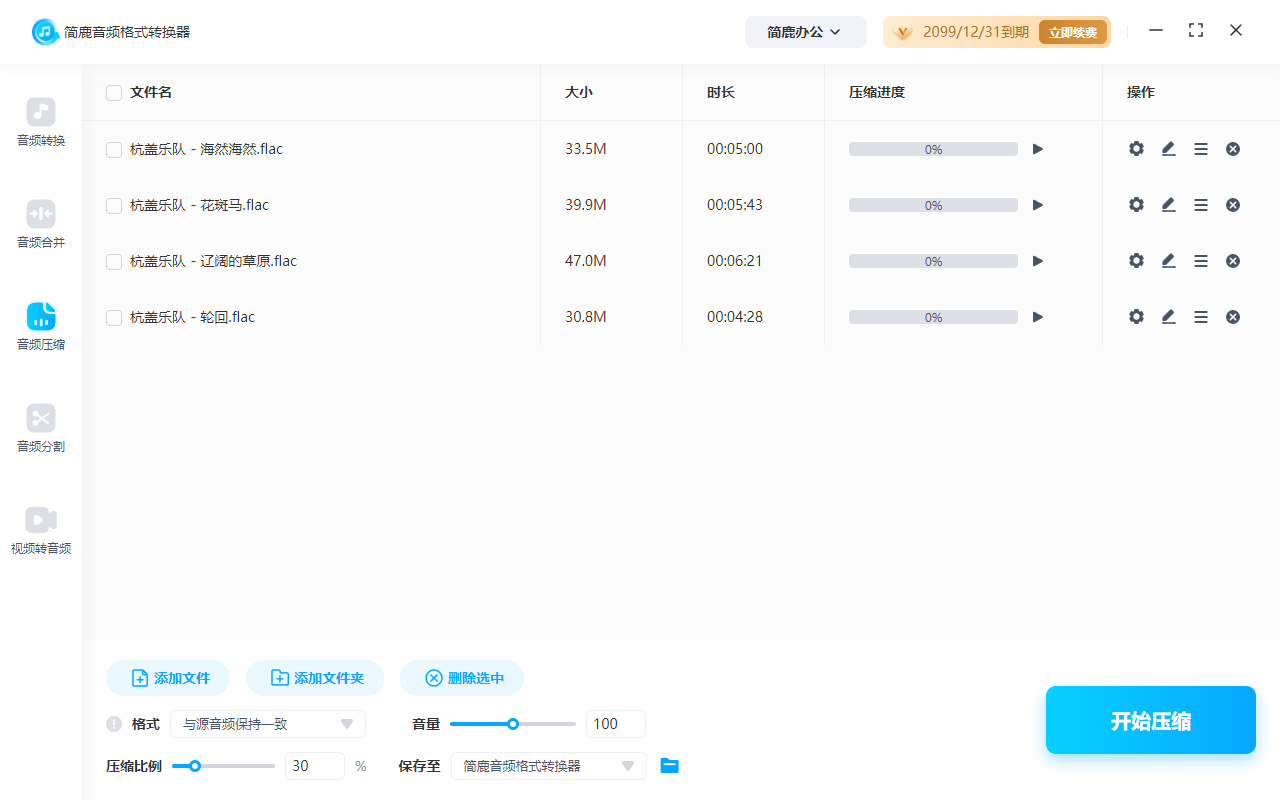This screenshot has height=800, width=1280.
Task: Open the 格式 dropdown
Action: [x=268, y=723]
